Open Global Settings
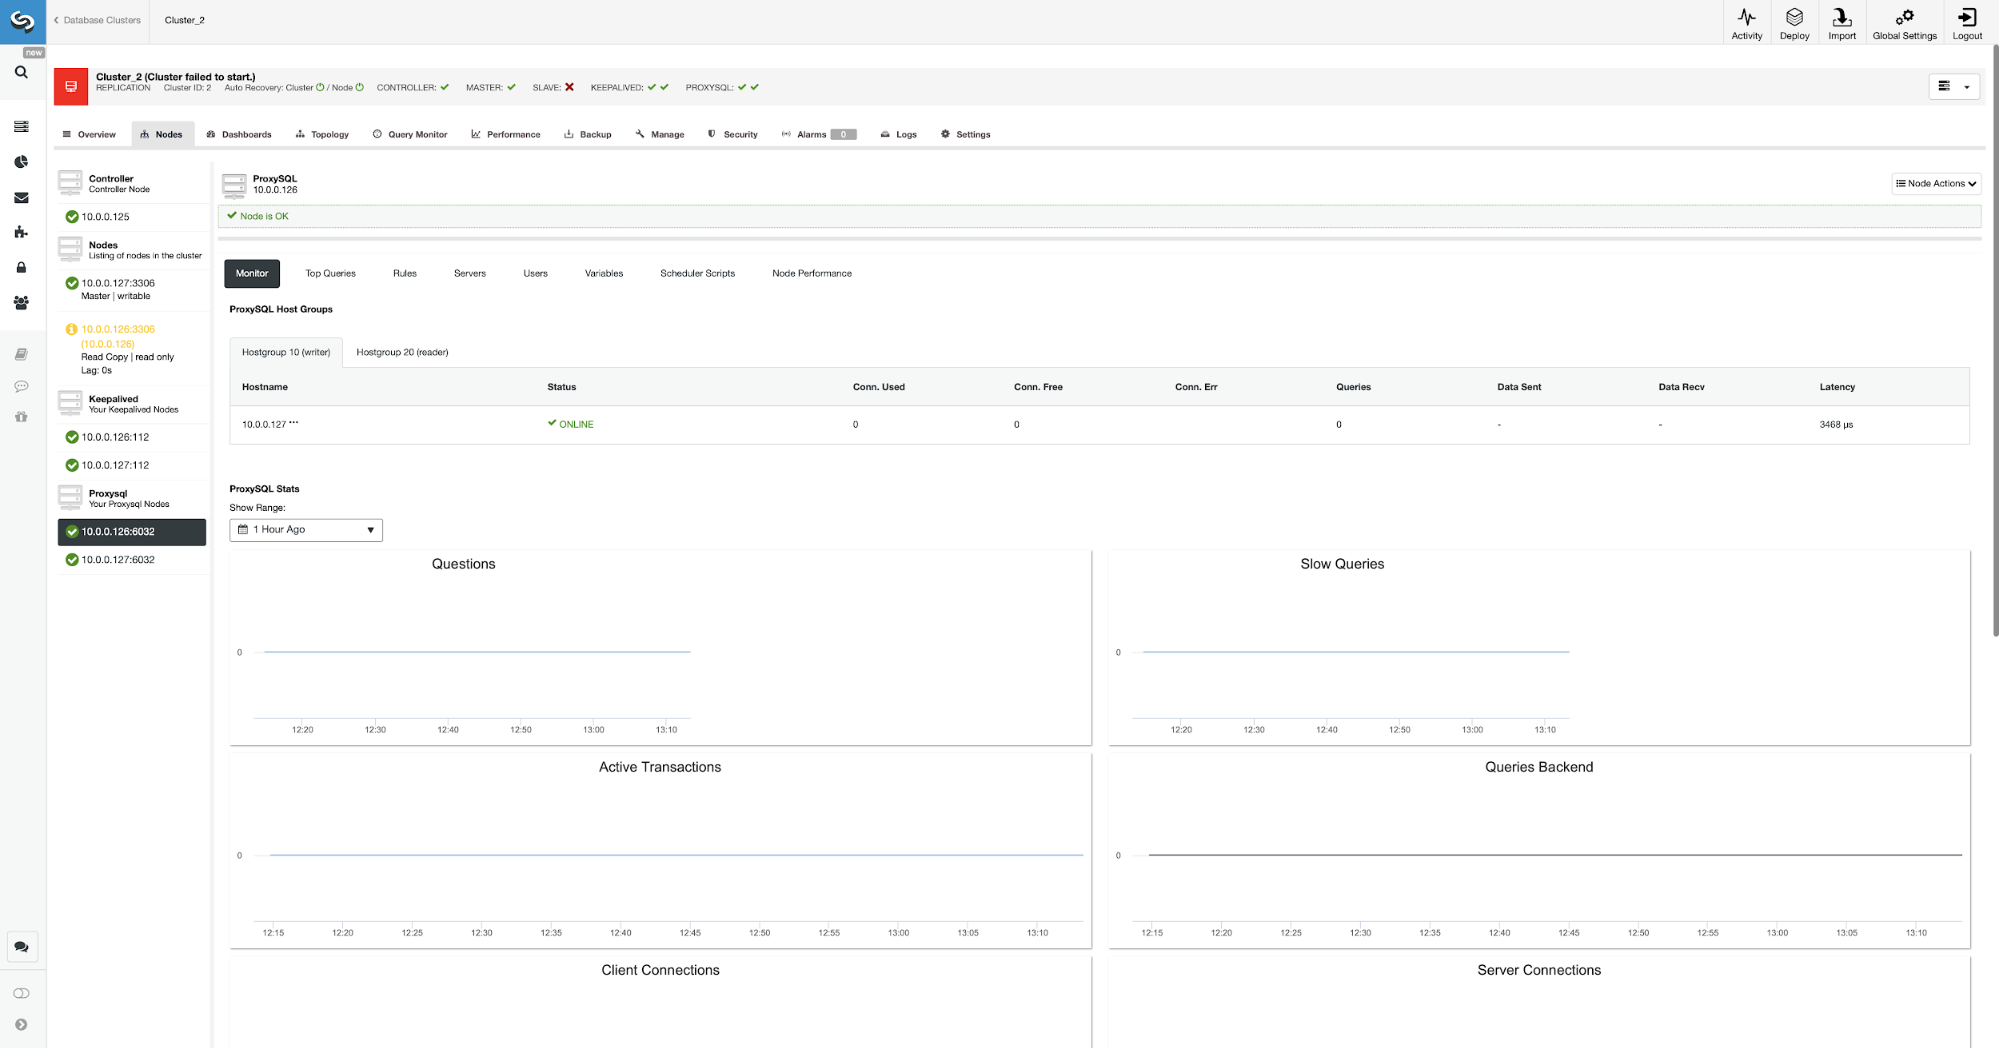The image size is (1999, 1049). 1905,23
